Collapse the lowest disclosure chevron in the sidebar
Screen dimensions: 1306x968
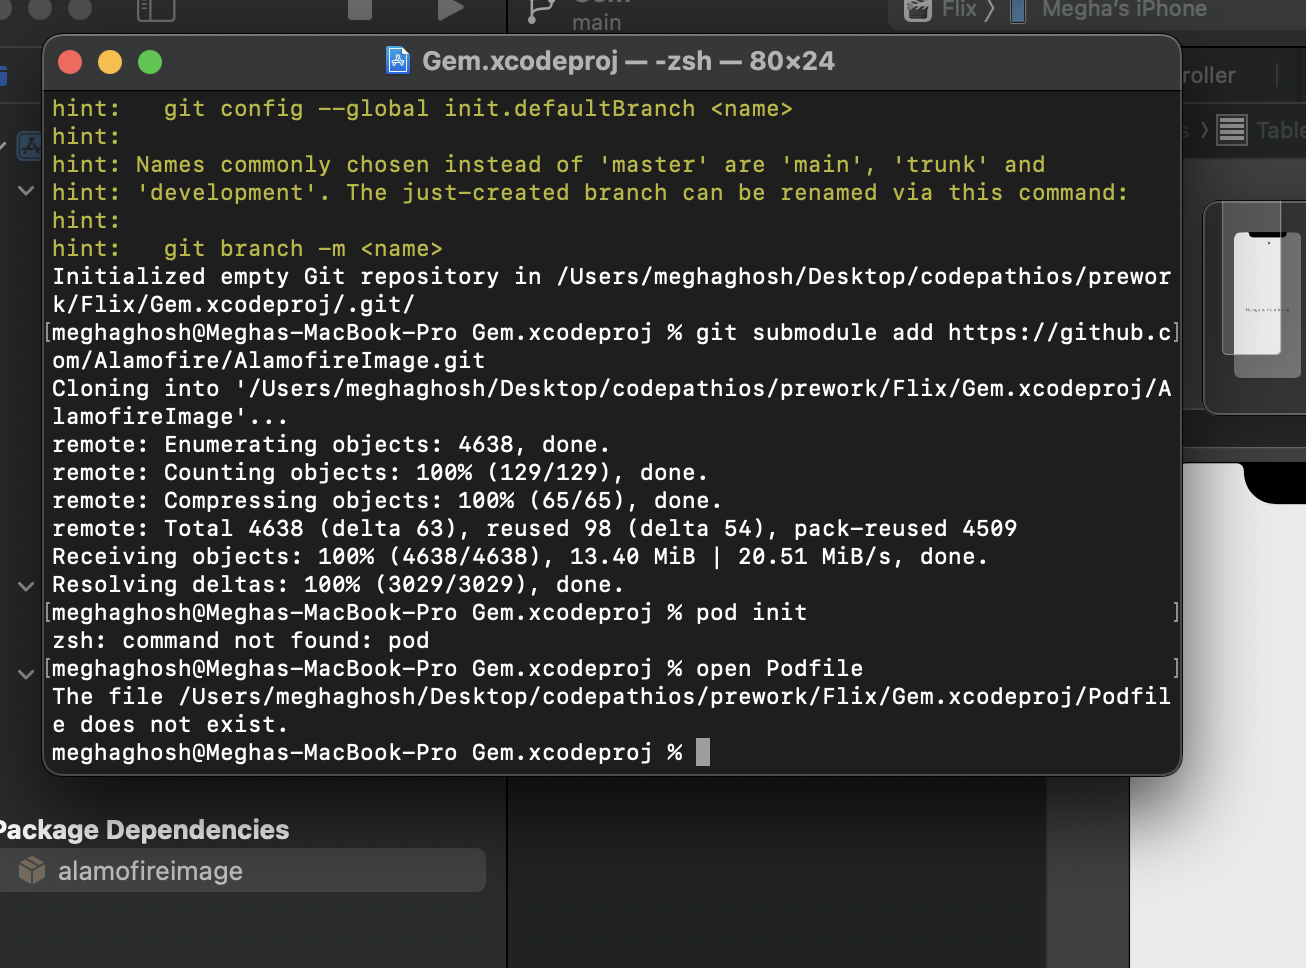click(x=25, y=673)
